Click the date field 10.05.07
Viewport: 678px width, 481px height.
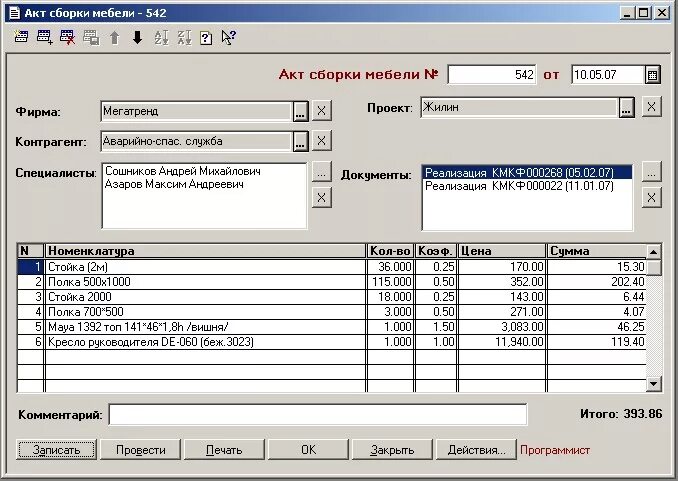tap(608, 75)
